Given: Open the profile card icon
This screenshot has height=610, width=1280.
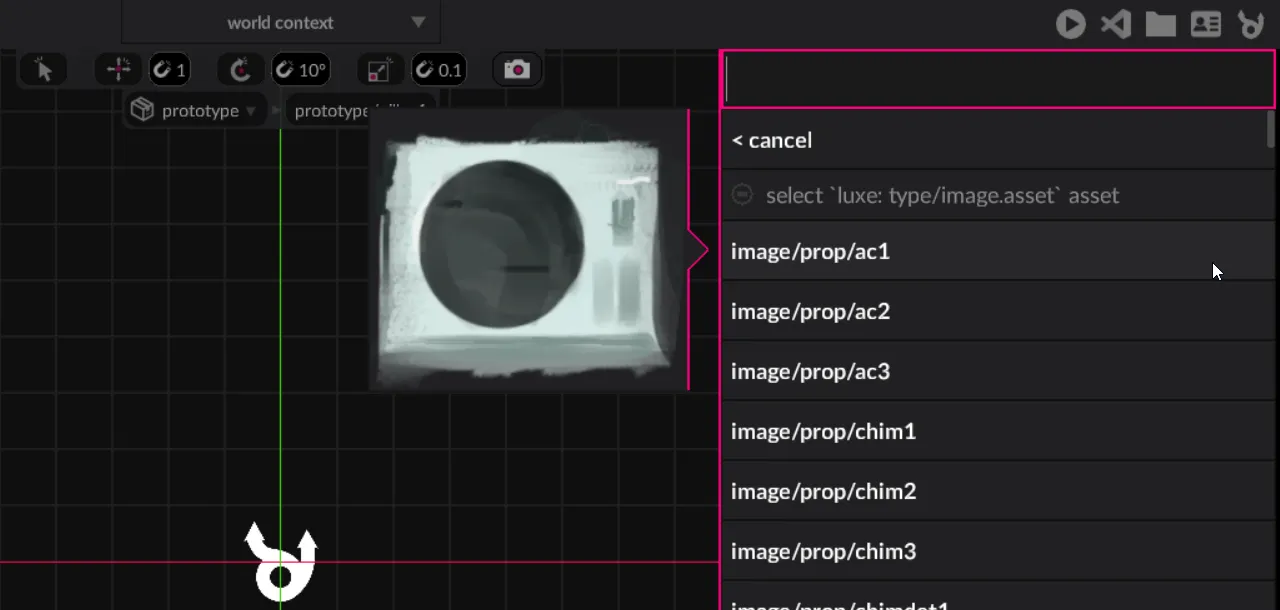Looking at the screenshot, I should 1206,24.
